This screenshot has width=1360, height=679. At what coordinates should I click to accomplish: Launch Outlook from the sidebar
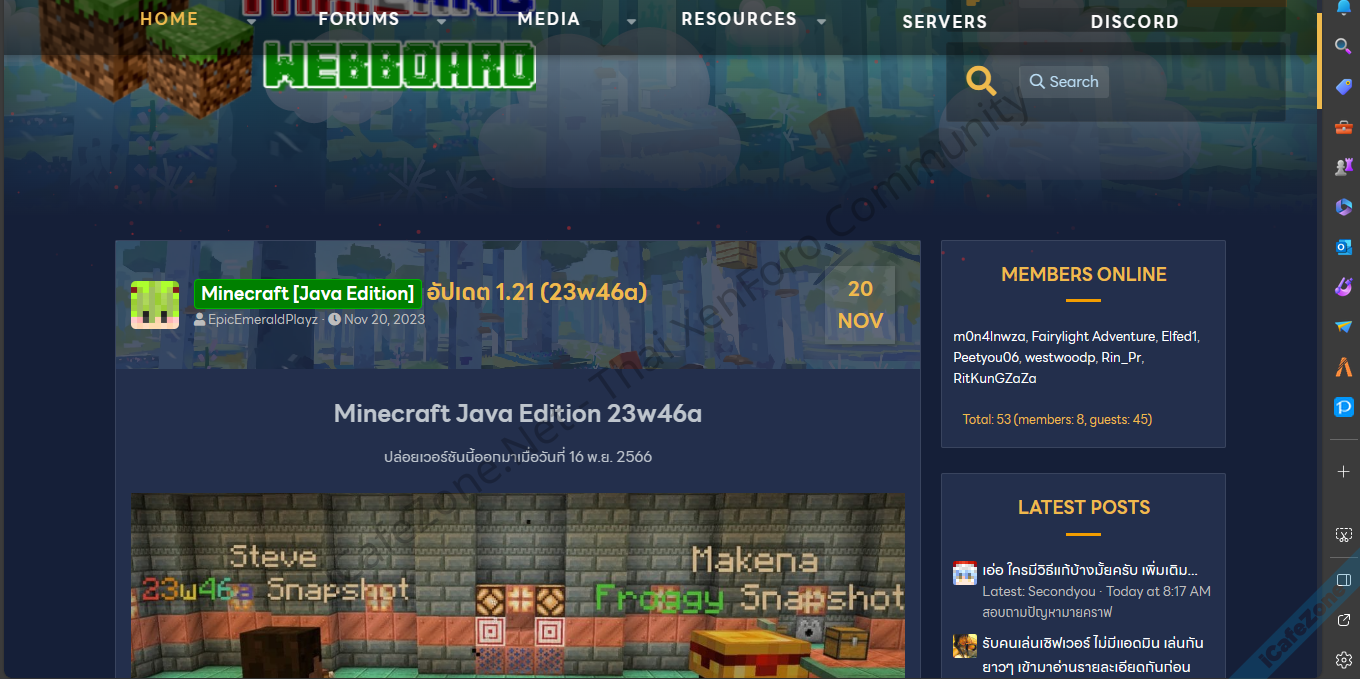[x=1344, y=247]
